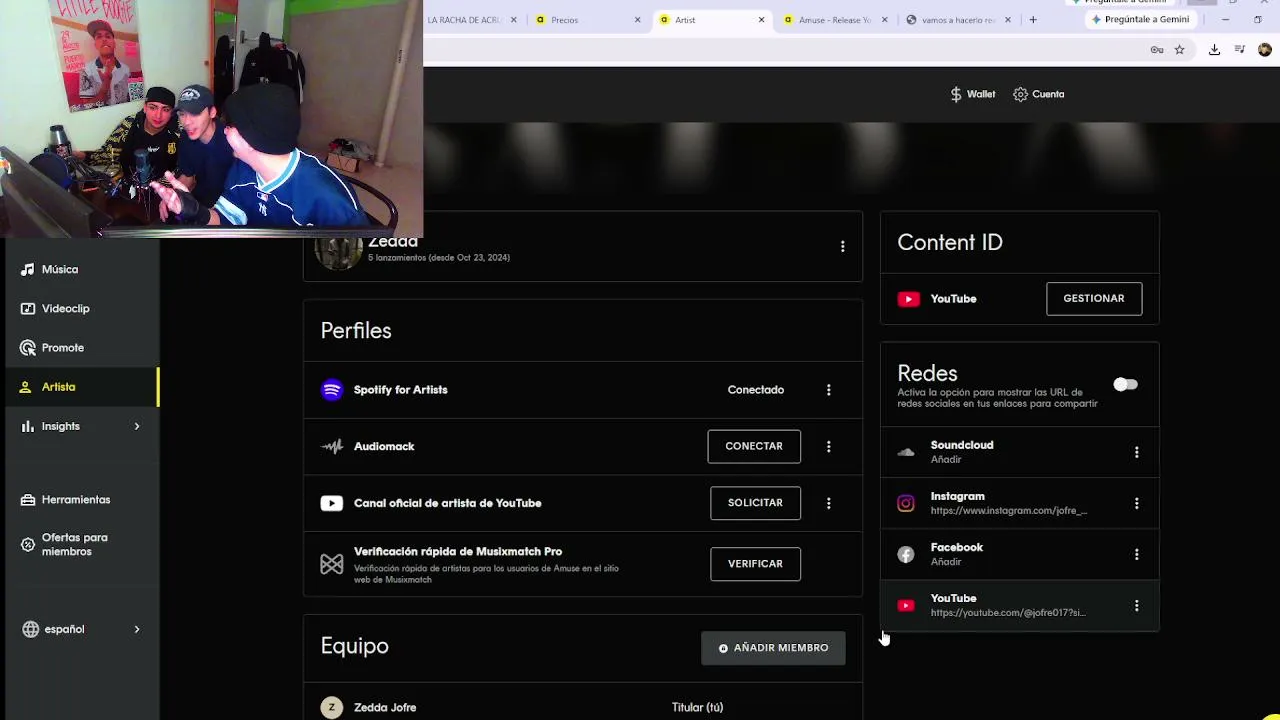Viewport: 1280px width, 720px height.
Task: Open the Videoclip sidebar icon
Action: 27,308
